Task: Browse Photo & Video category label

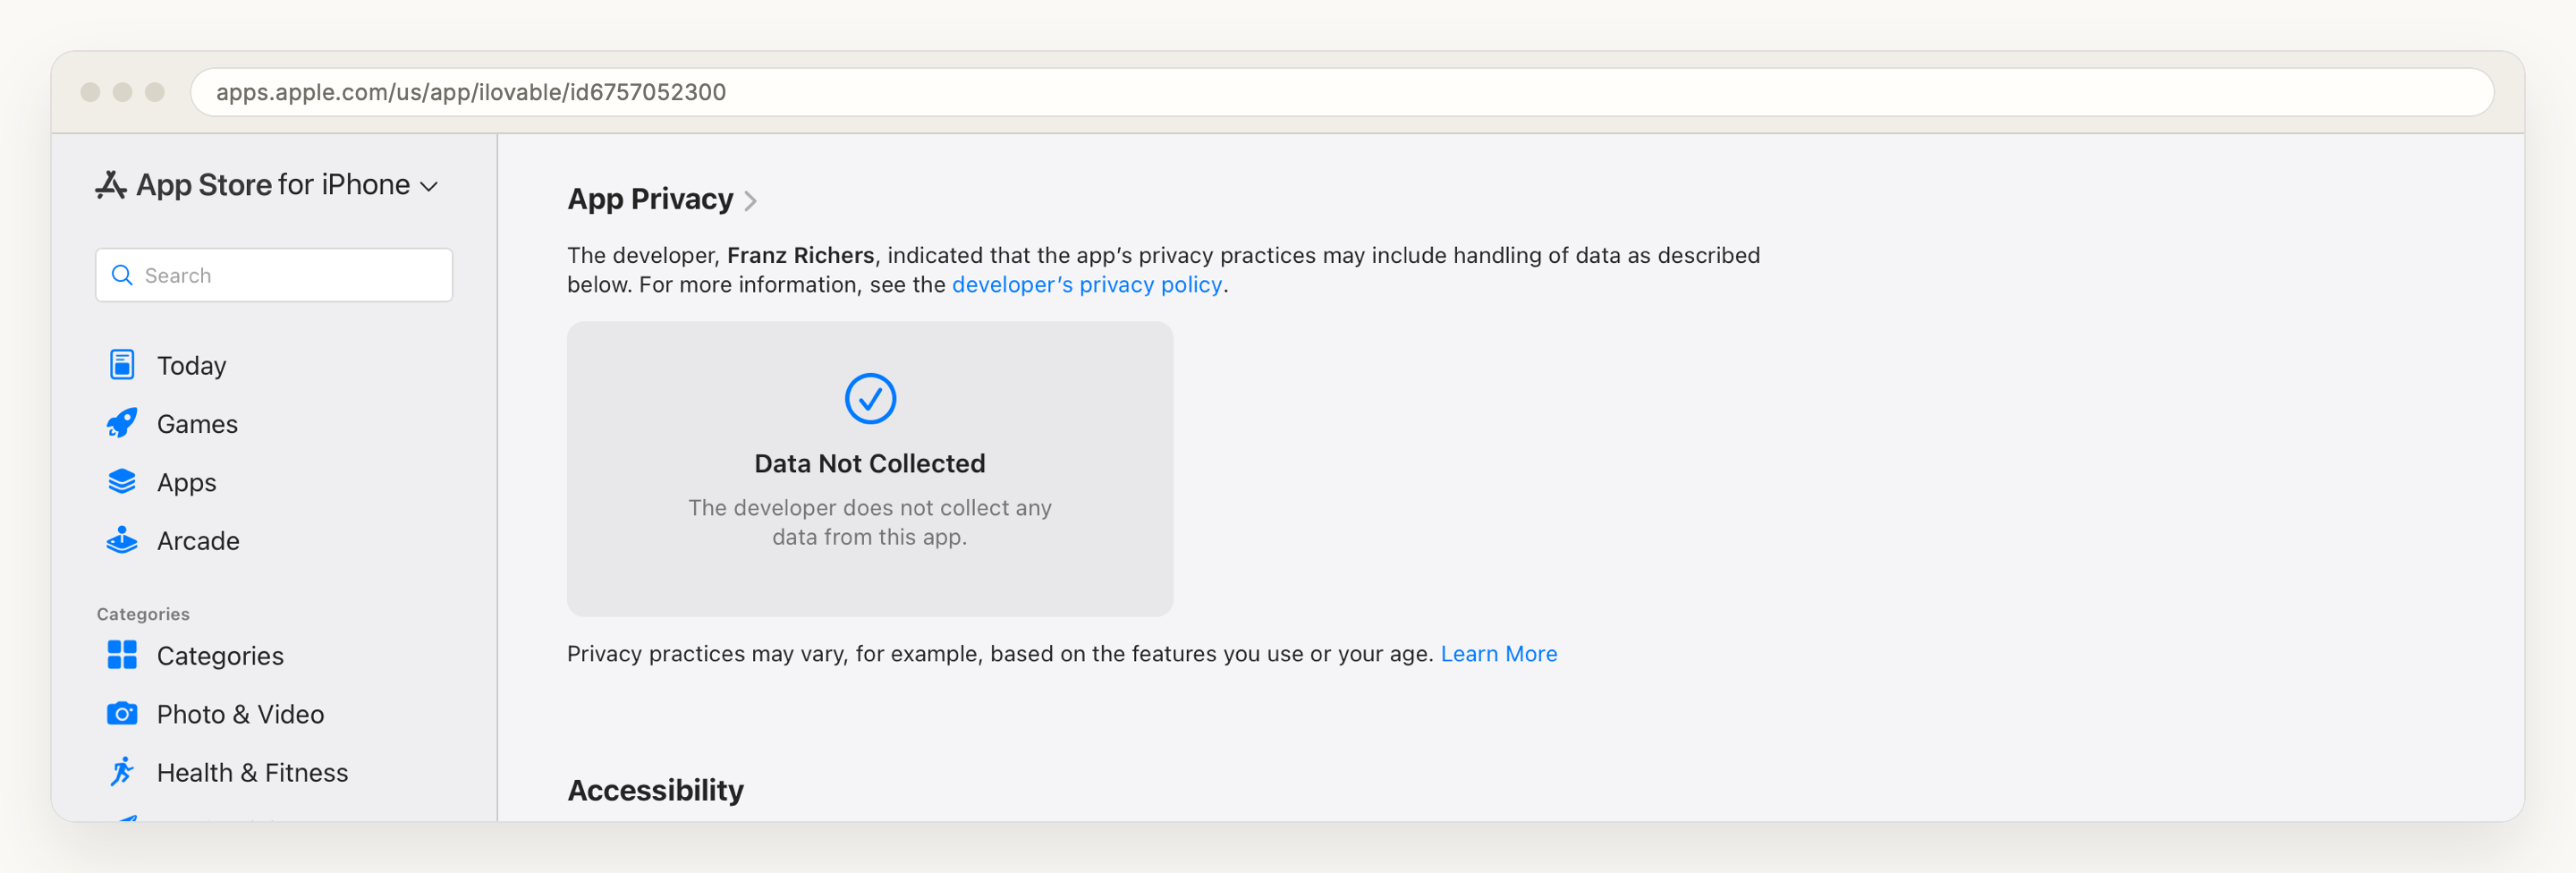Action: click(x=240, y=714)
